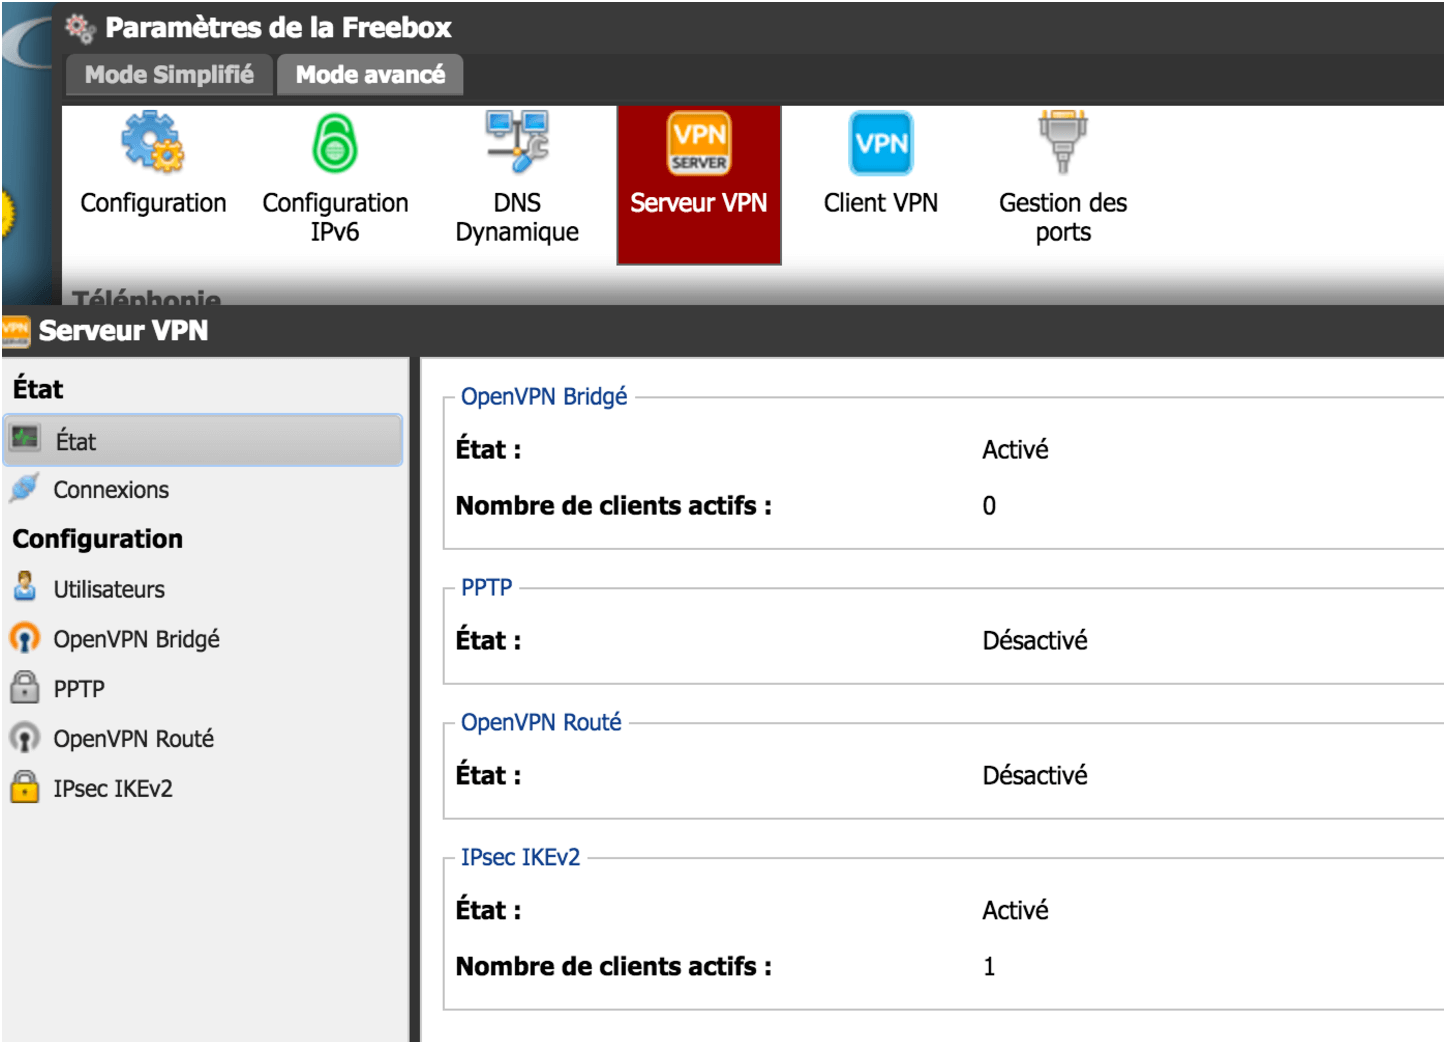Viewport: 1450px width, 1042px height.
Task: Click Activé status of IPsec IKEv2
Action: tap(1015, 911)
